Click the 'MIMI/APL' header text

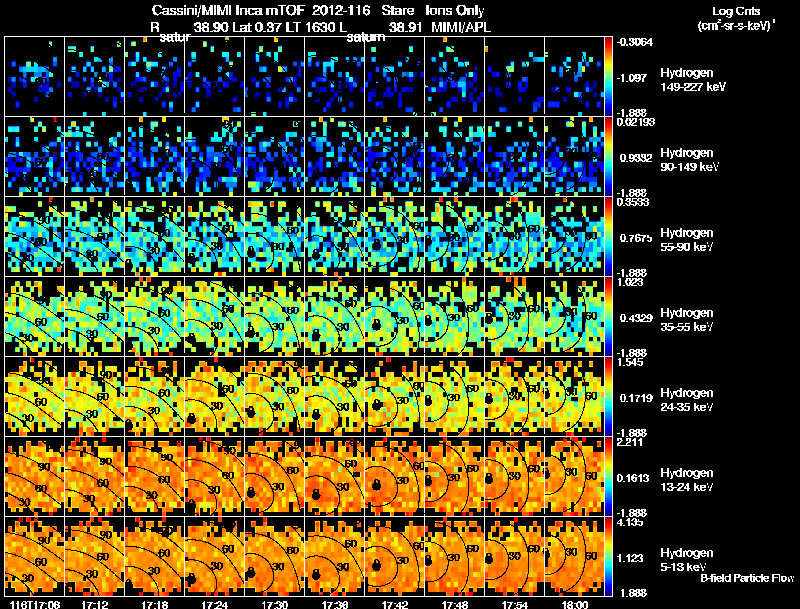coord(461,28)
